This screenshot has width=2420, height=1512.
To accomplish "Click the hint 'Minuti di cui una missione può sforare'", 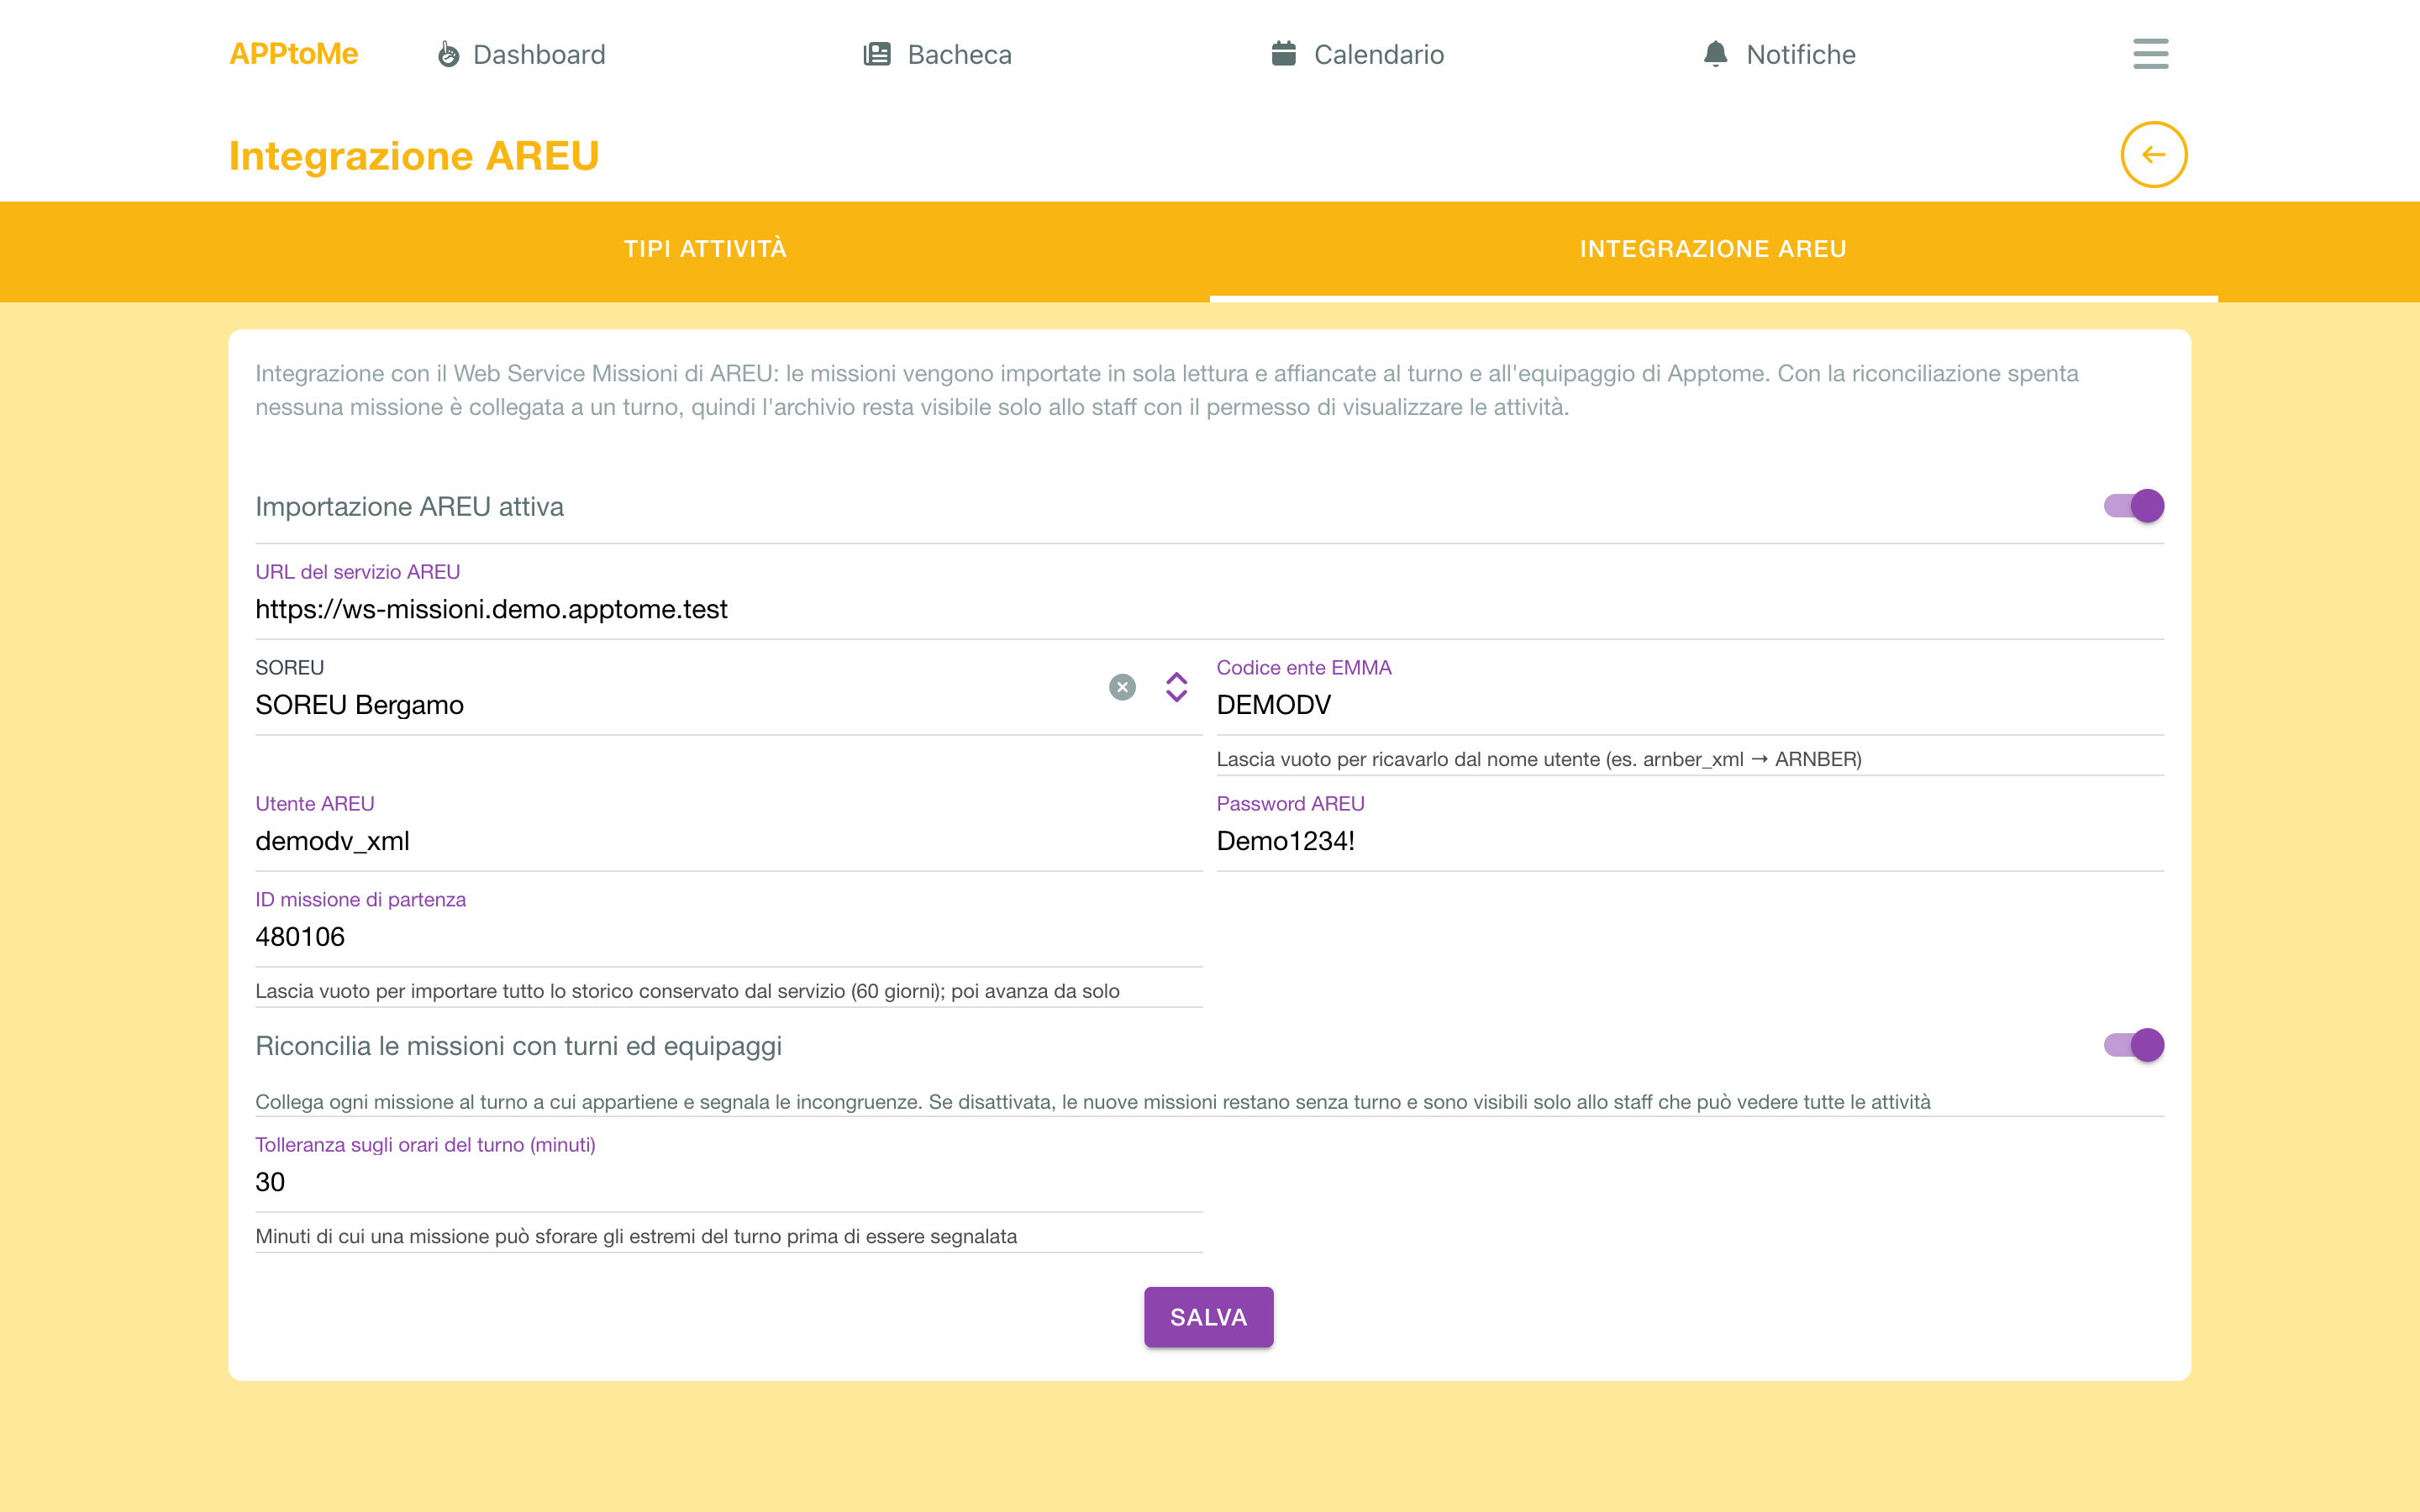I will [636, 1236].
